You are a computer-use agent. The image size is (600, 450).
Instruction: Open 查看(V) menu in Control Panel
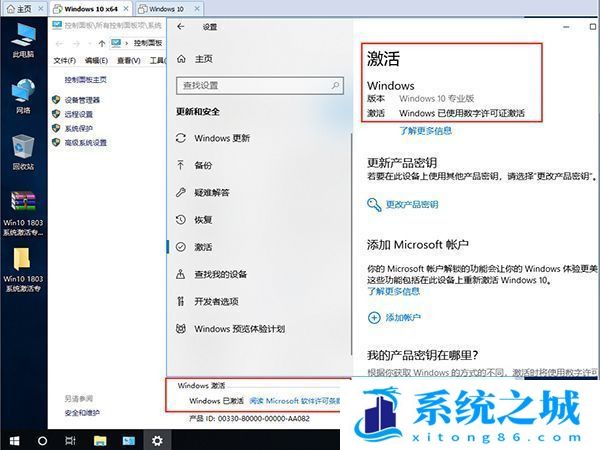tap(129, 60)
